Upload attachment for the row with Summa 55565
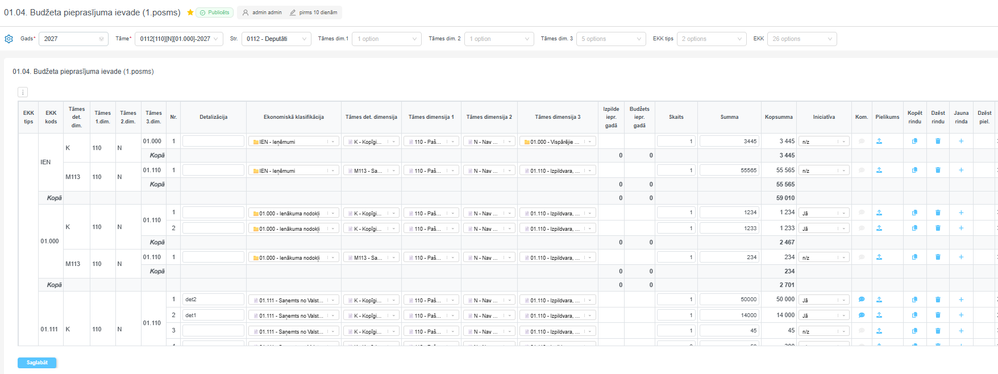998x374 pixels. coord(878,170)
